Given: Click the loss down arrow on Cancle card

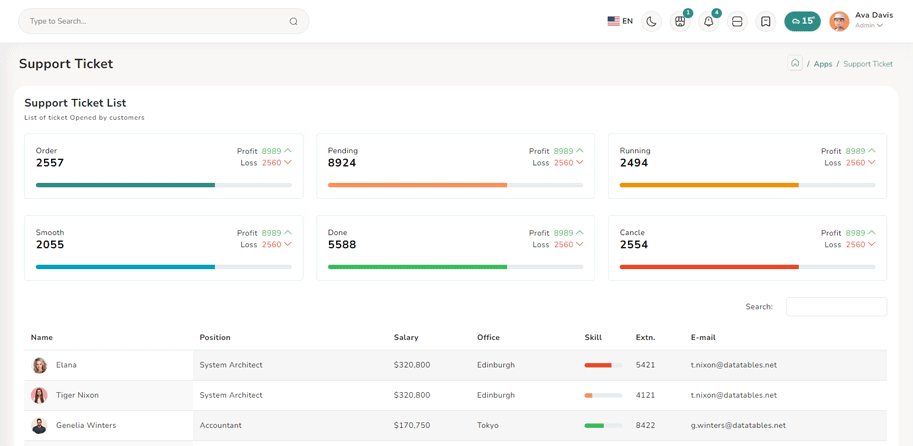Looking at the screenshot, I should [872, 244].
